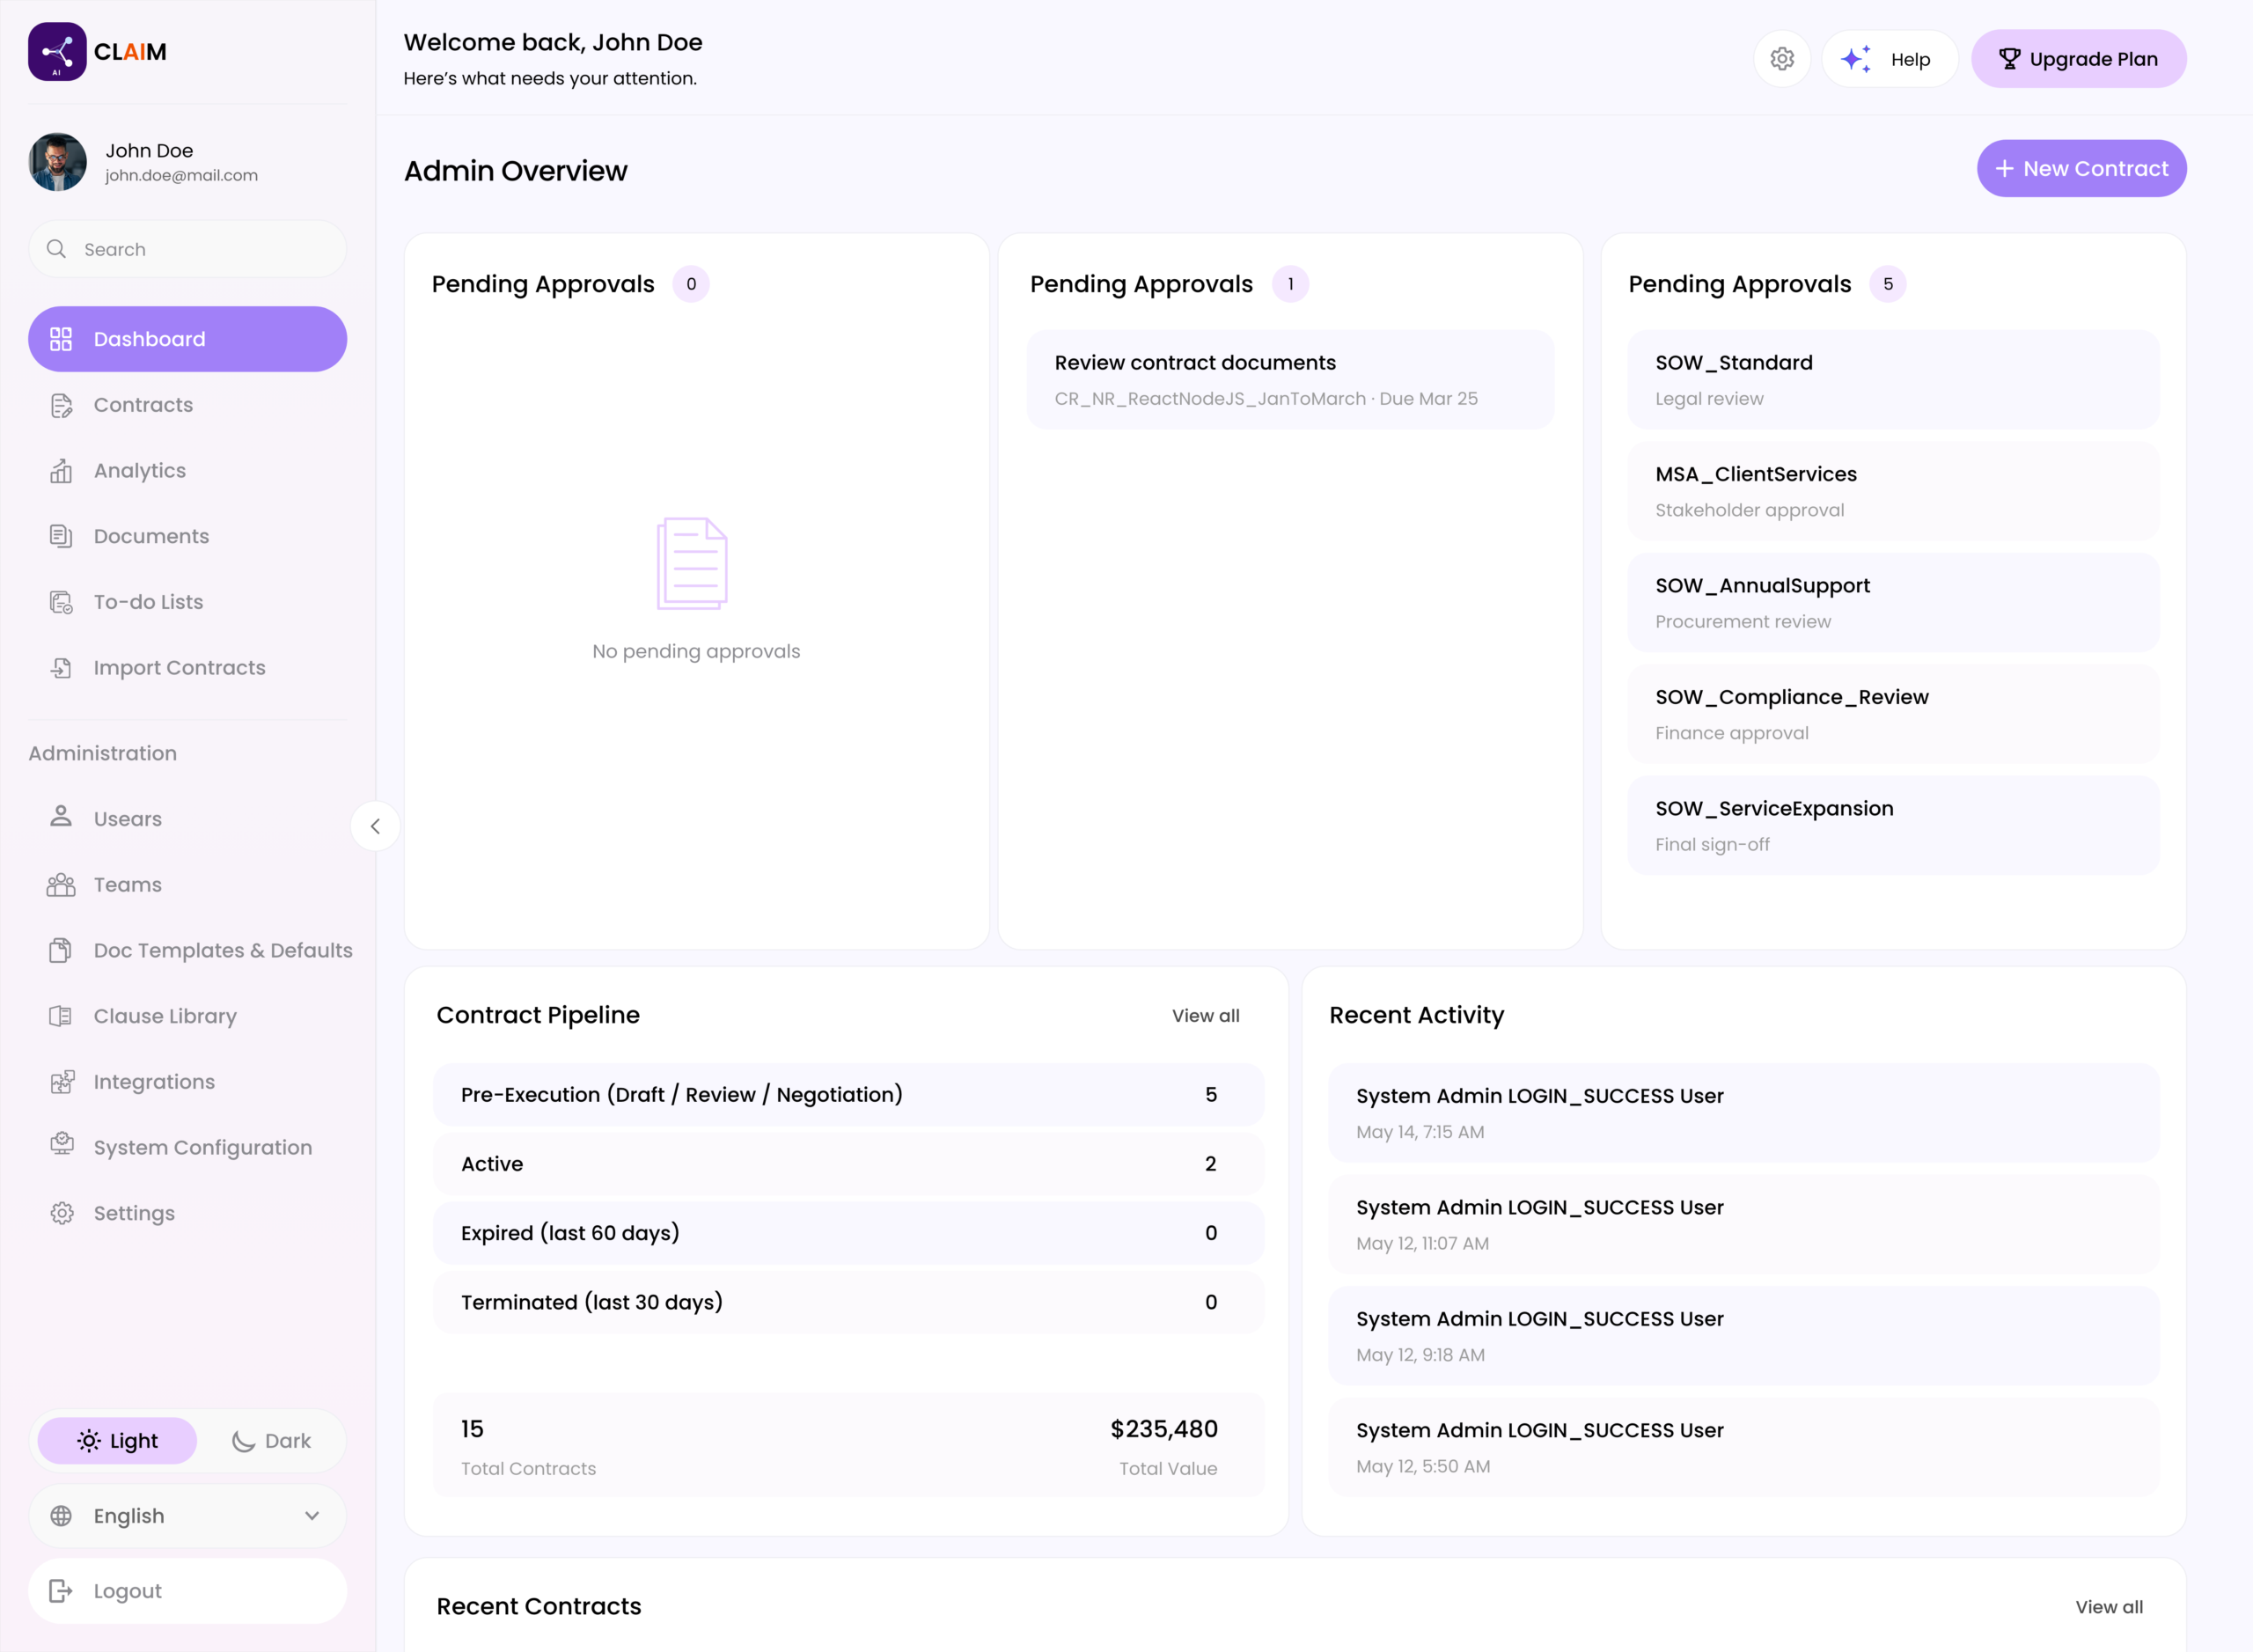The width and height of the screenshot is (2253, 1652).
Task: Click the $235,480 Total Value figure
Action: point(1164,1429)
